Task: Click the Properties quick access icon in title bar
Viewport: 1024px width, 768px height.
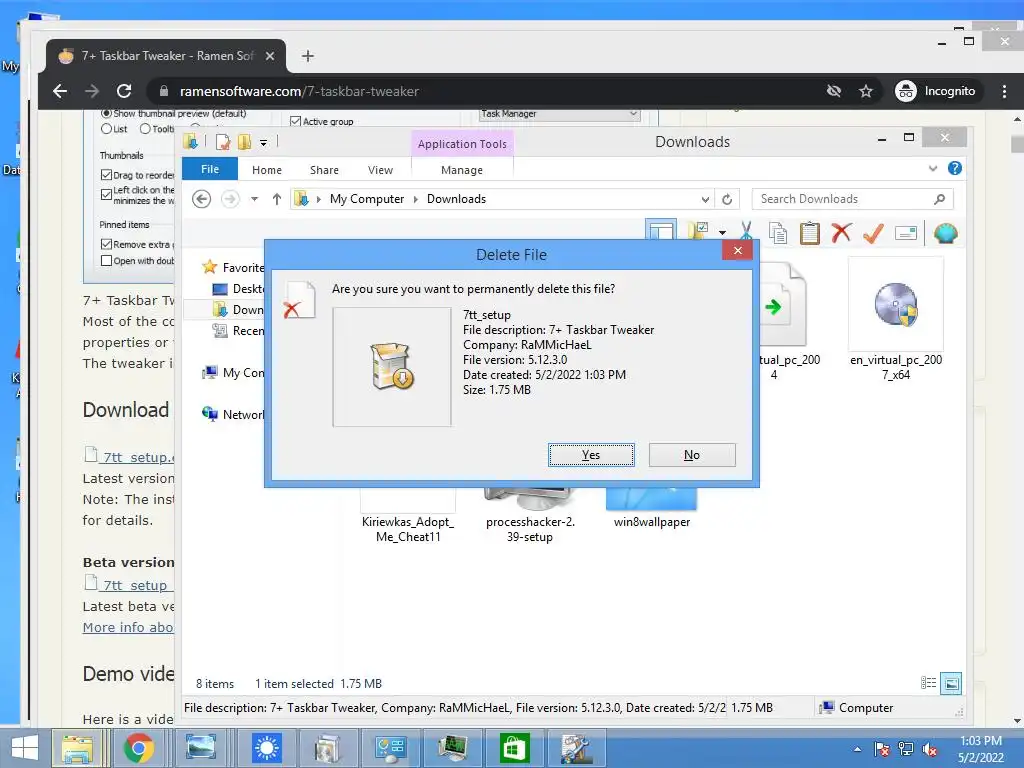Action: pyautogui.click(x=223, y=142)
